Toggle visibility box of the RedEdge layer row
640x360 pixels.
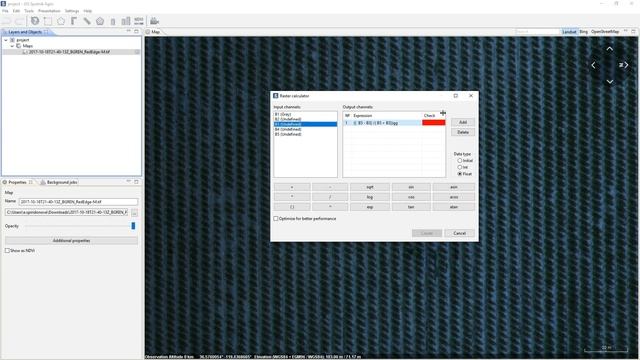click(x=137, y=52)
